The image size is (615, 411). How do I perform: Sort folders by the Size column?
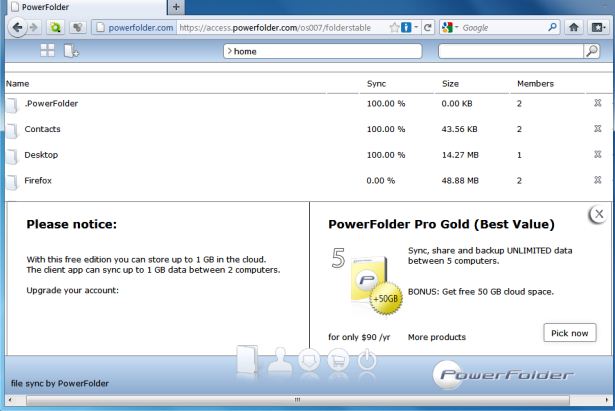click(450, 84)
